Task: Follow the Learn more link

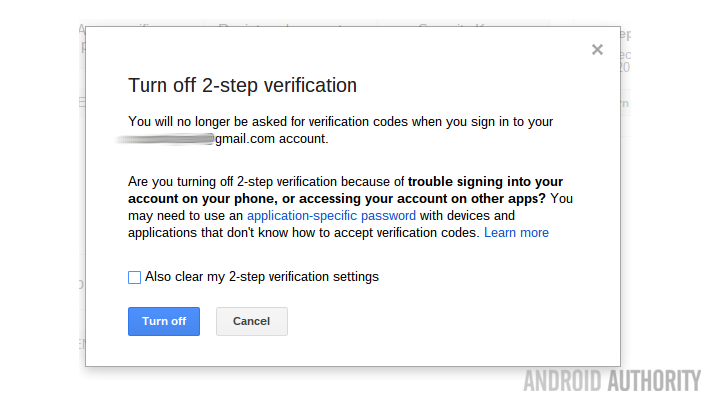Action: (516, 233)
